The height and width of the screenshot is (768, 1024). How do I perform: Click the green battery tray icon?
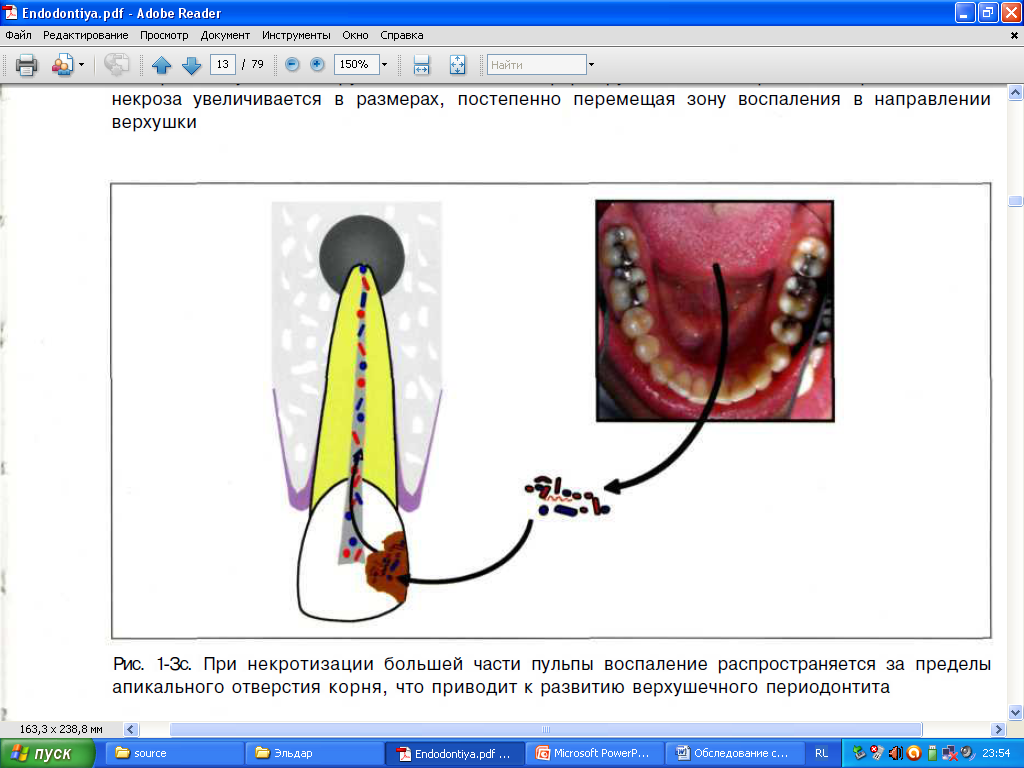[x=933, y=753]
